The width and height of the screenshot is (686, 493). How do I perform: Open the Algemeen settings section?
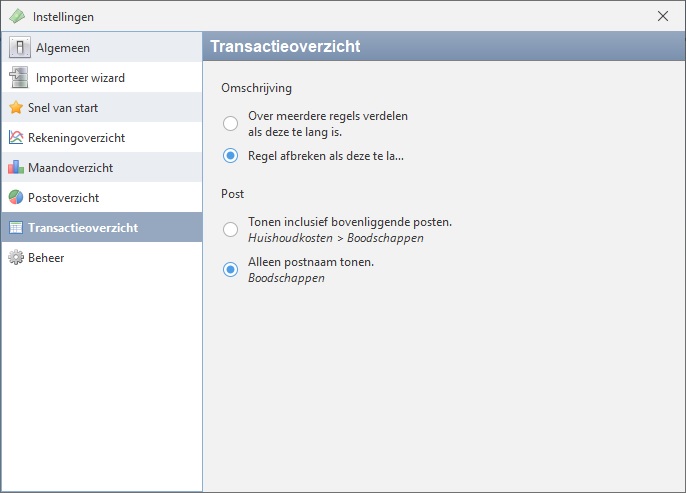[102, 47]
